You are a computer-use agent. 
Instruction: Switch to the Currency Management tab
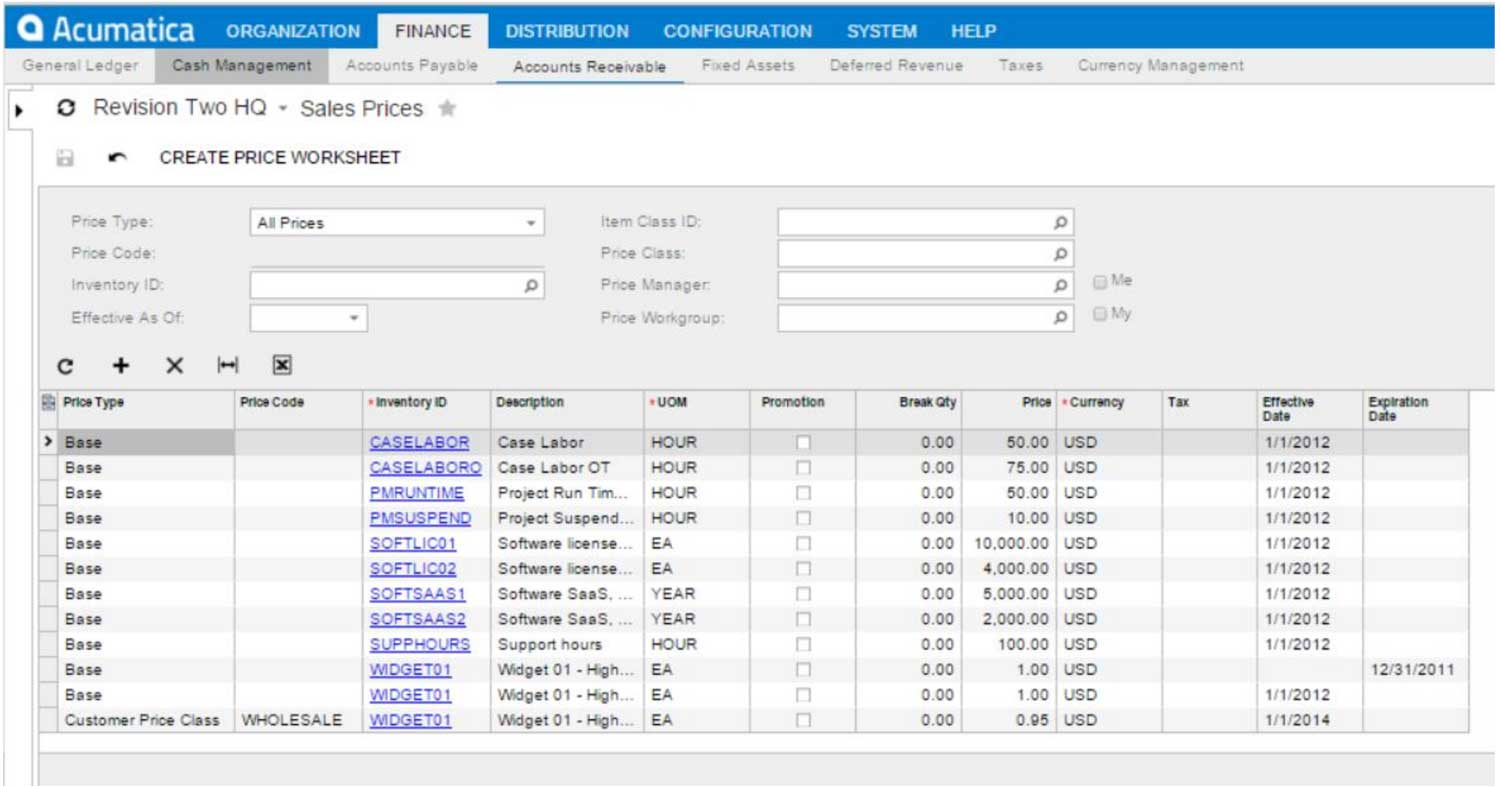click(x=1161, y=66)
